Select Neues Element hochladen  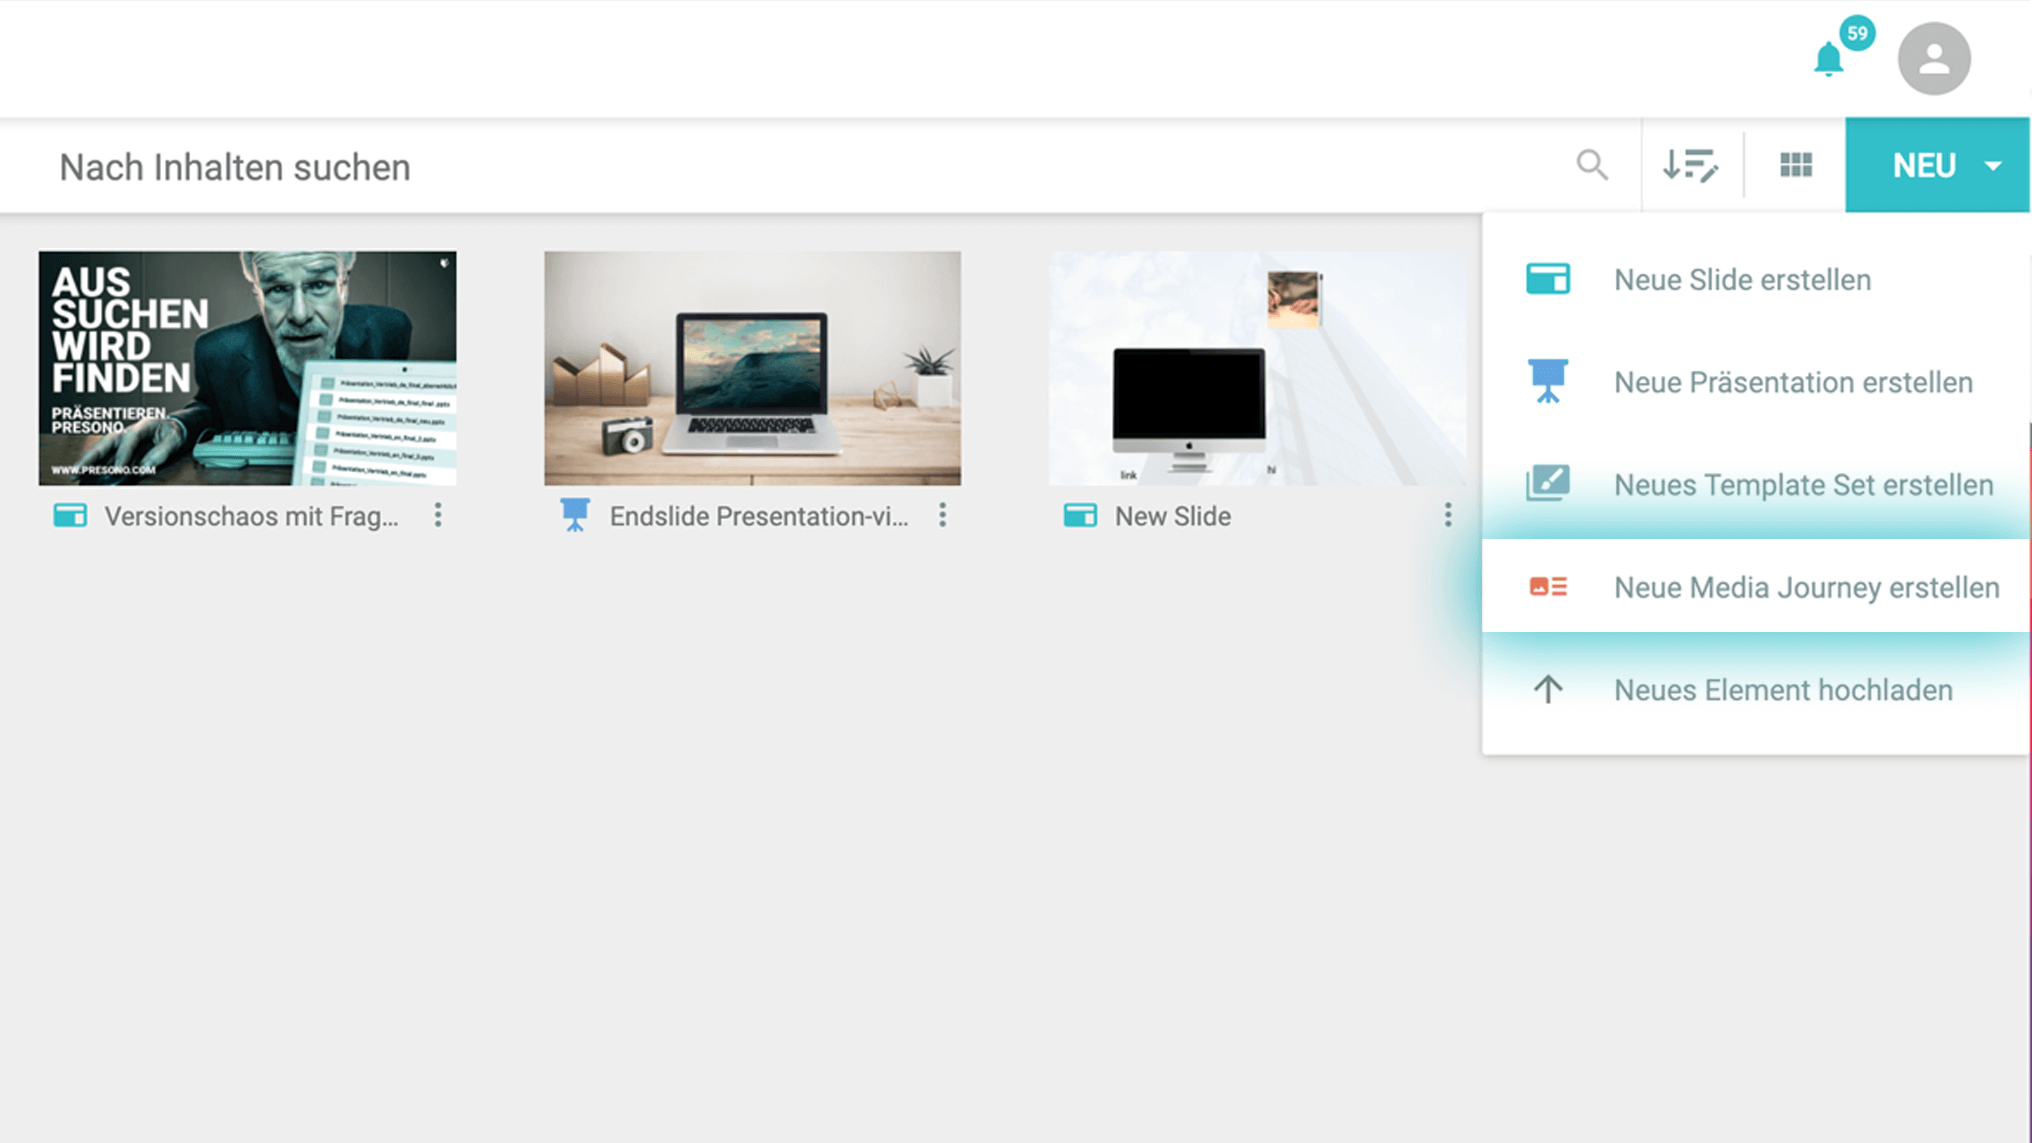tap(1756, 690)
